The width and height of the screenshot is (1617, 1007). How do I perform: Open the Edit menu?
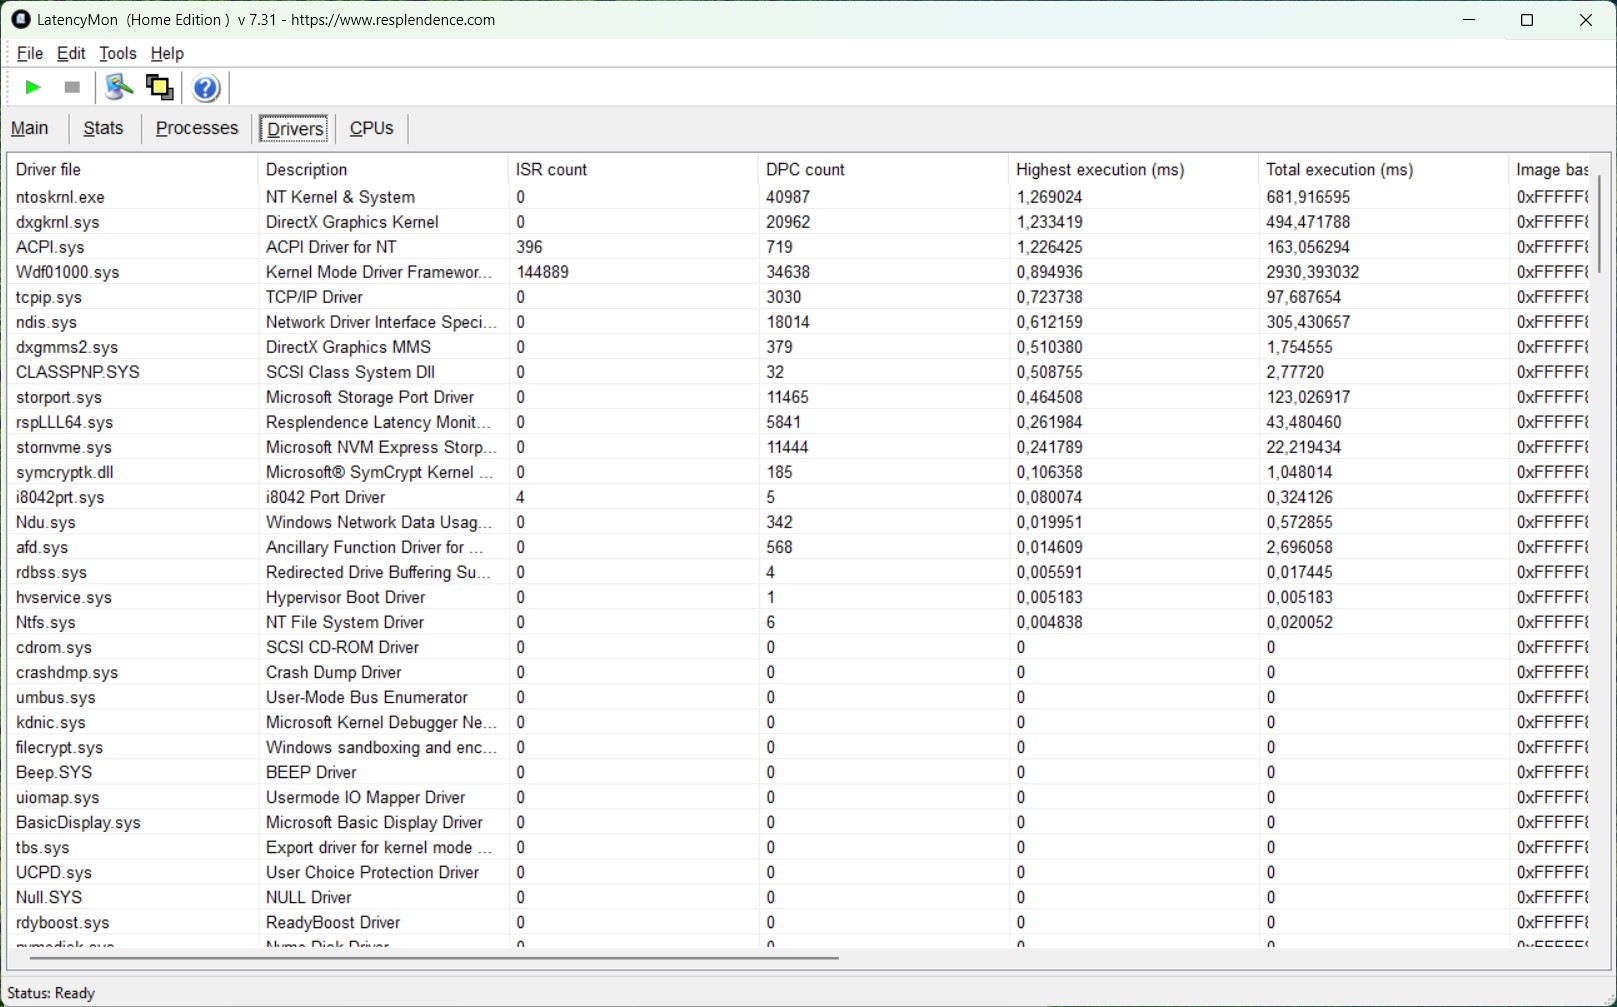click(71, 53)
